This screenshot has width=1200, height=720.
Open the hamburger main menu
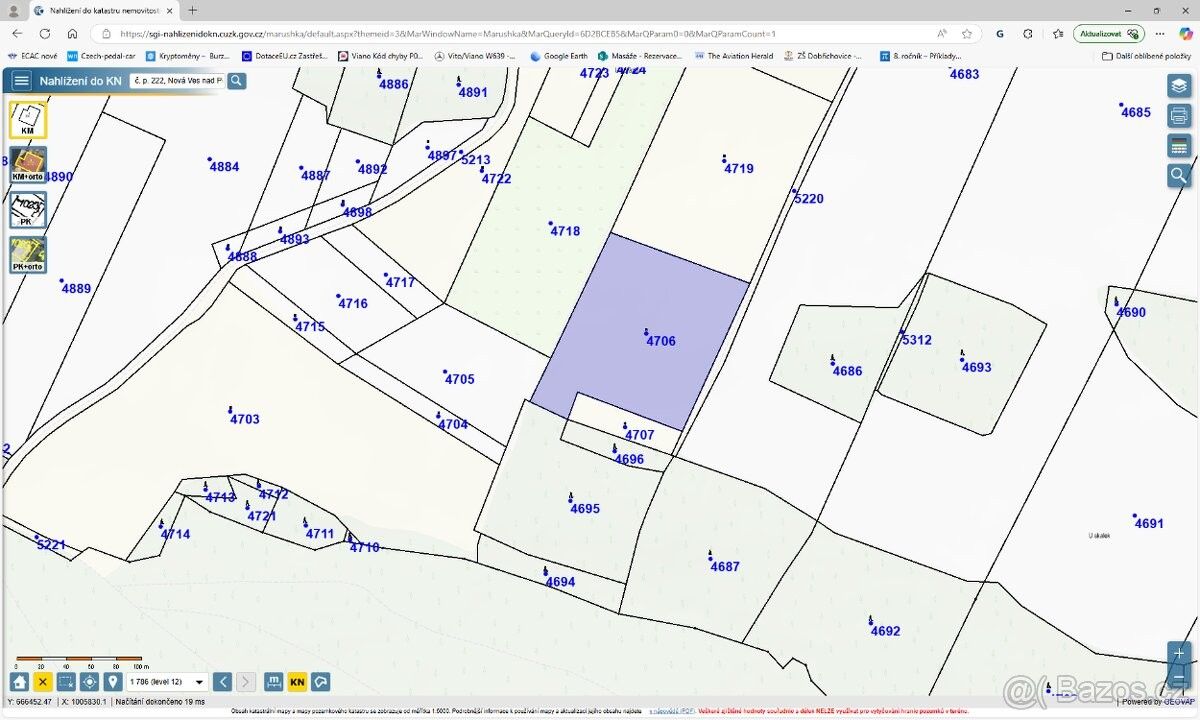coord(21,81)
